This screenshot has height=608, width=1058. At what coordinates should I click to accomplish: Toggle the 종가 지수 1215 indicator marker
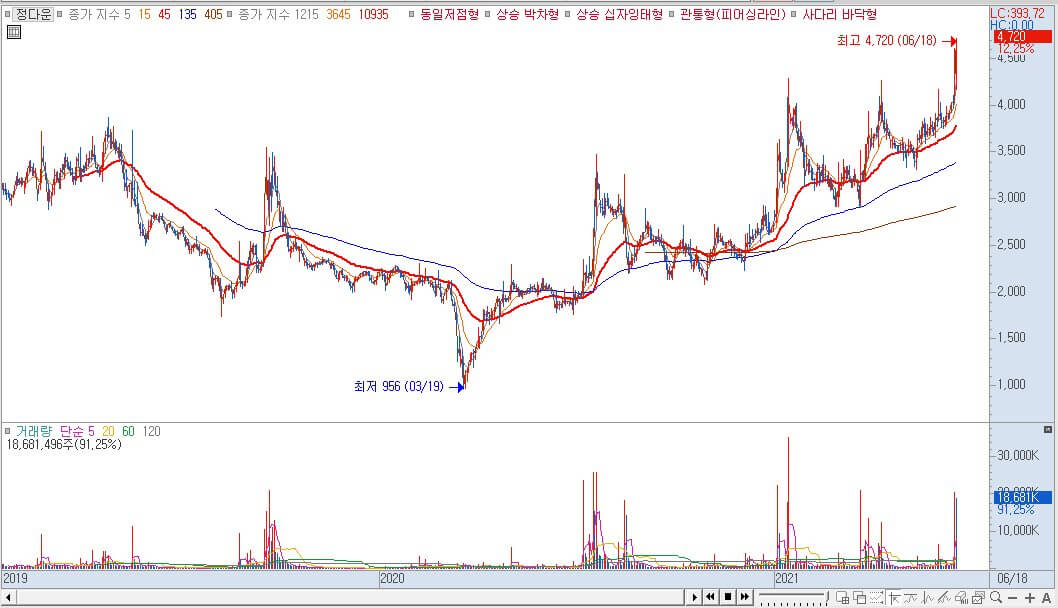(230, 14)
